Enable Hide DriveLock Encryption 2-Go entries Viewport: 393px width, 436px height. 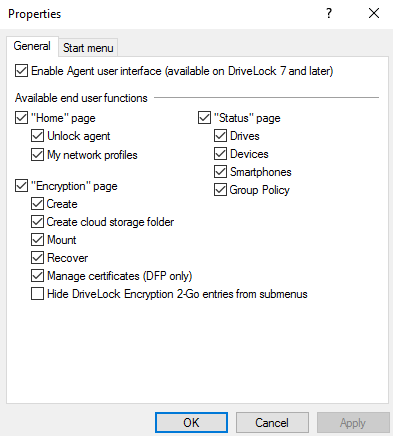click(37, 294)
